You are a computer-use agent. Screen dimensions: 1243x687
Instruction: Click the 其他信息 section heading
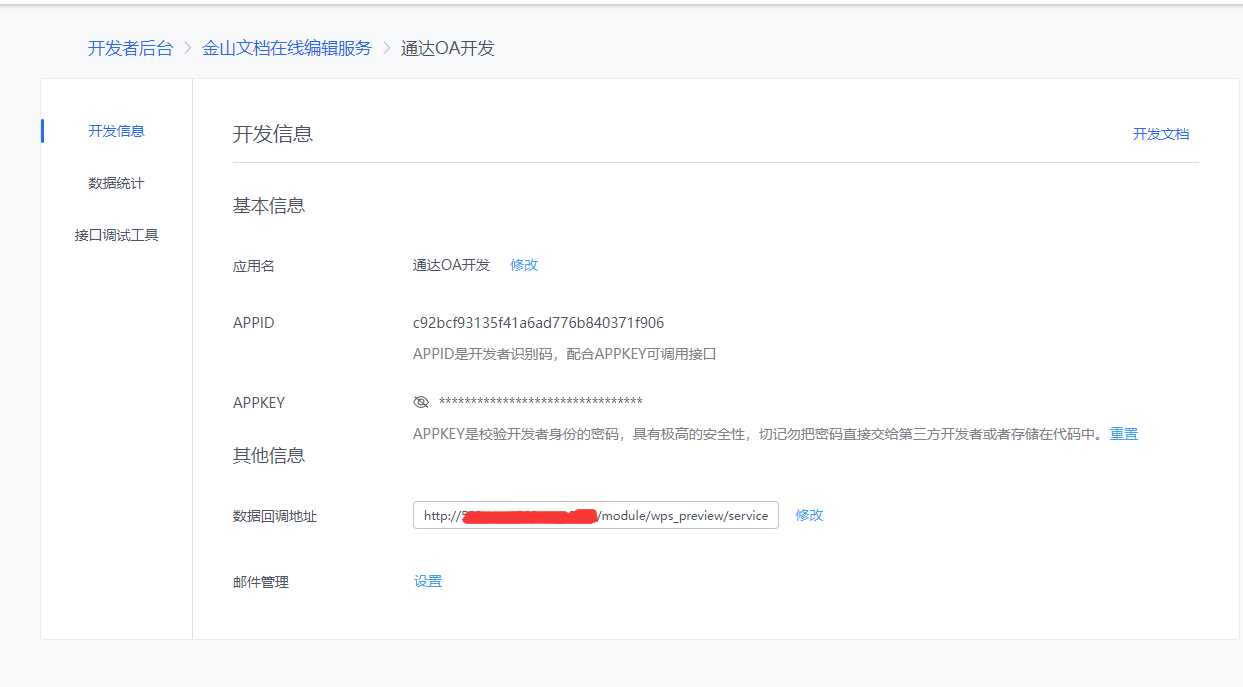(x=269, y=455)
